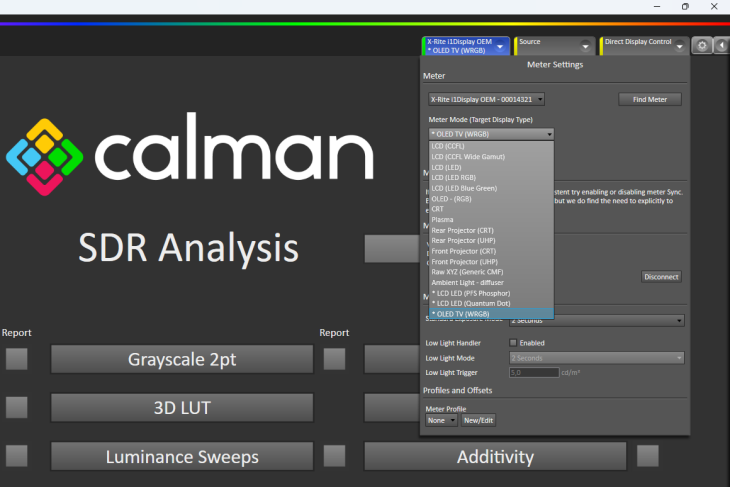Pick OLED - (RGB) from the list

[491, 199]
